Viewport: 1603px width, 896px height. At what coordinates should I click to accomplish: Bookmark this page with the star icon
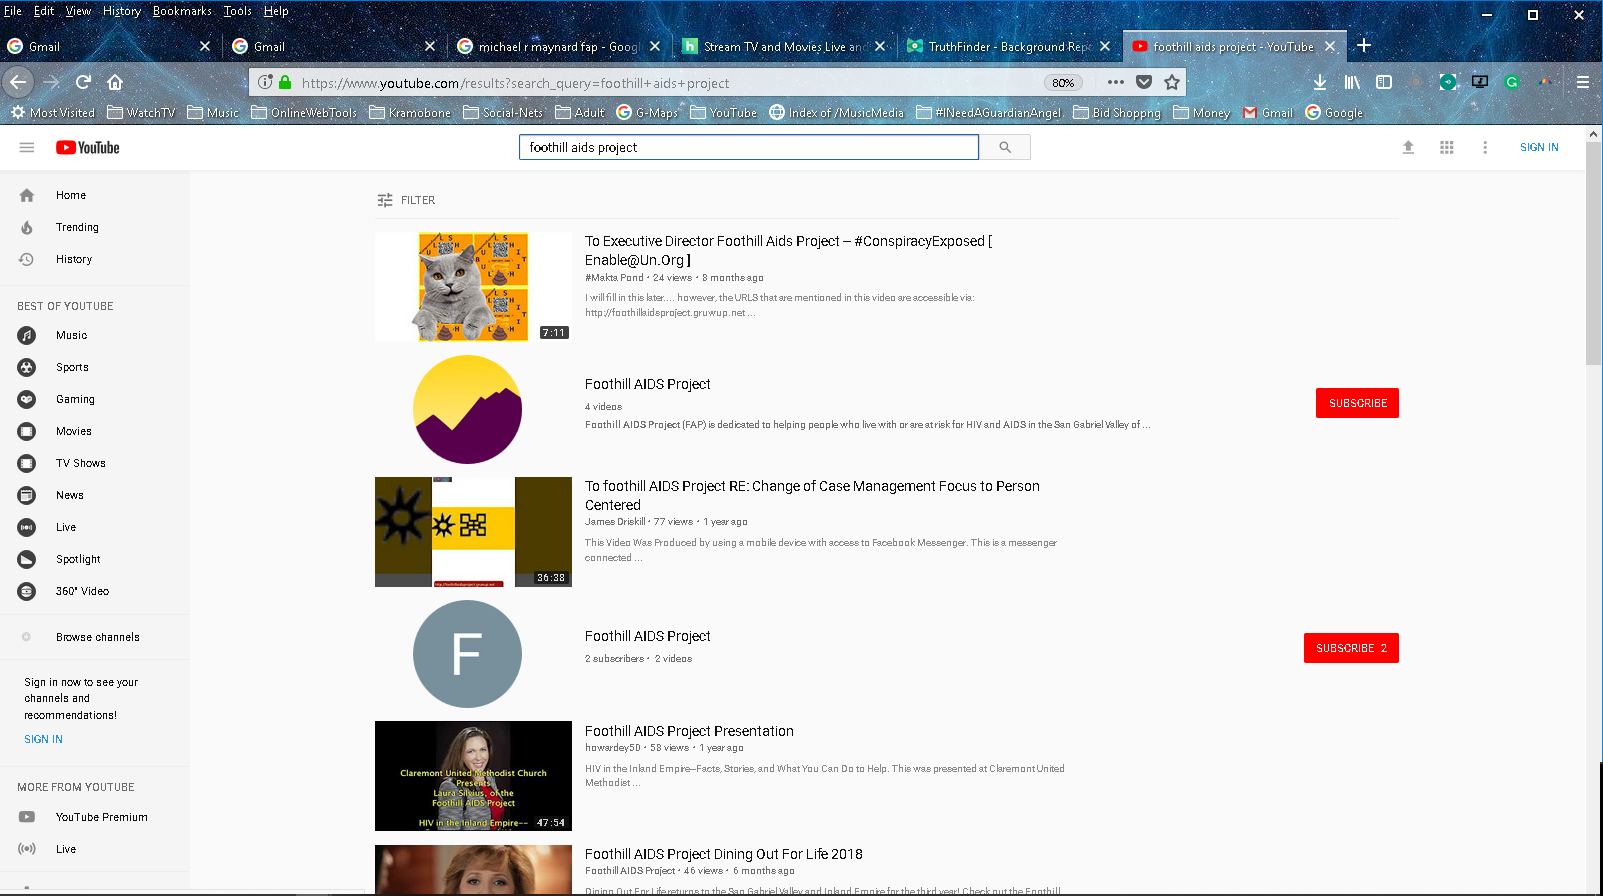[x=1172, y=82]
